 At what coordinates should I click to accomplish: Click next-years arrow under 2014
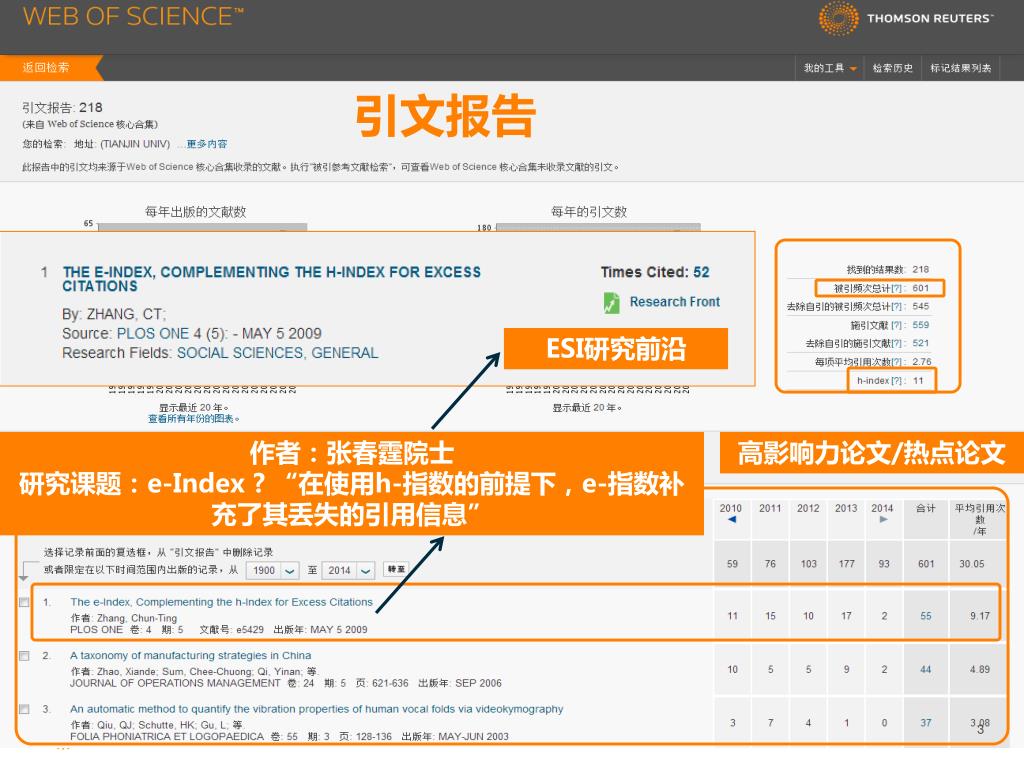883,520
